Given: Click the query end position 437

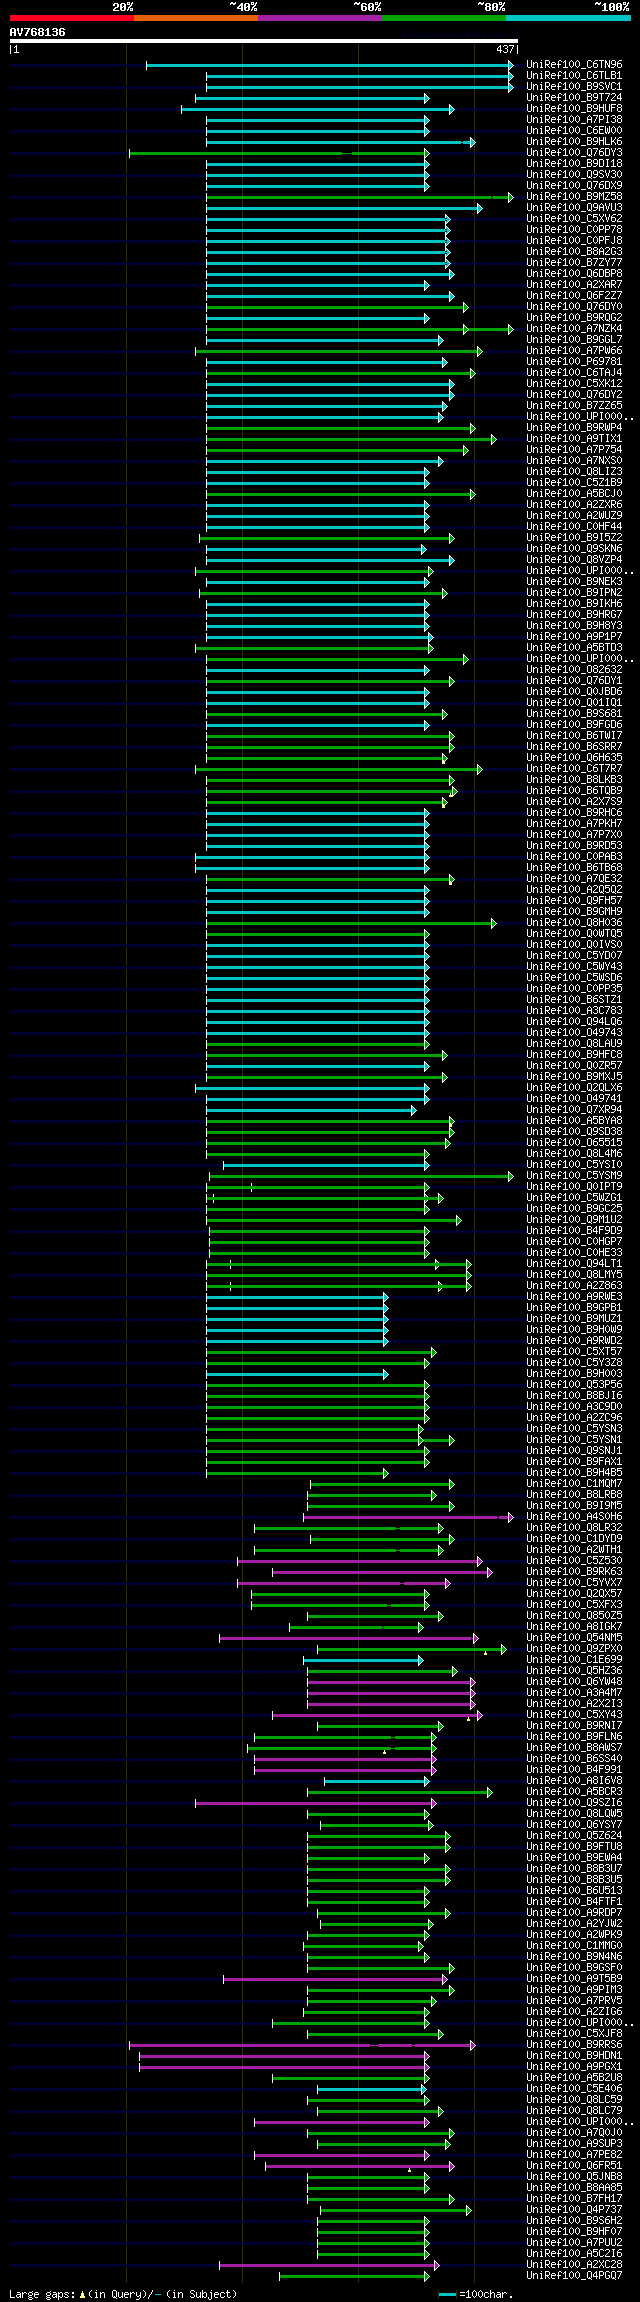Looking at the screenshot, I should (x=505, y=49).
